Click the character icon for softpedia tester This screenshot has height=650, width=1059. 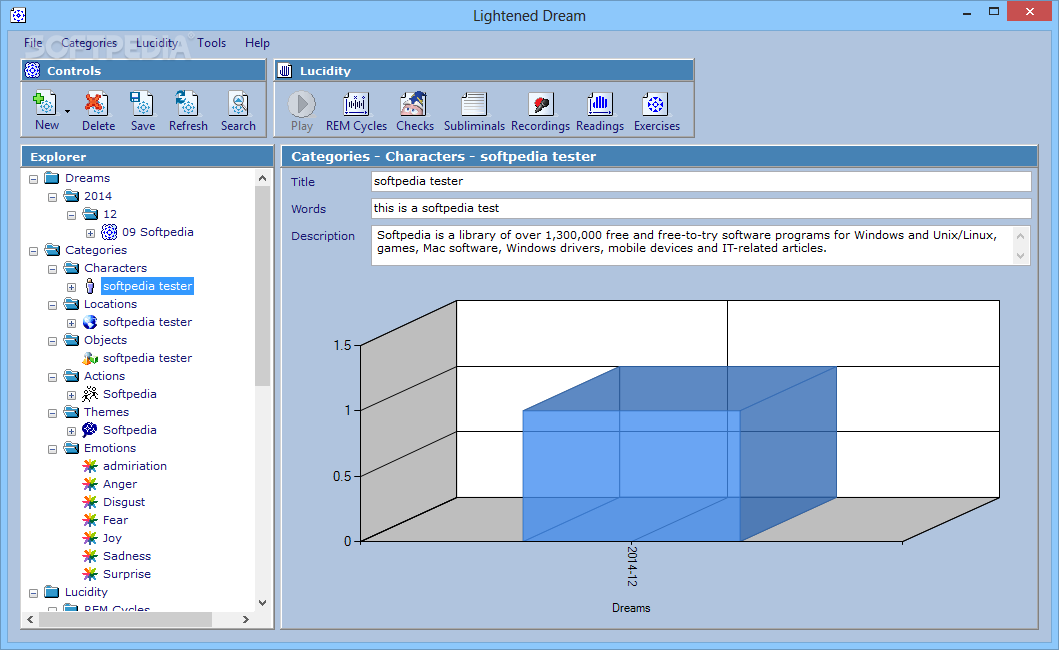click(90, 286)
